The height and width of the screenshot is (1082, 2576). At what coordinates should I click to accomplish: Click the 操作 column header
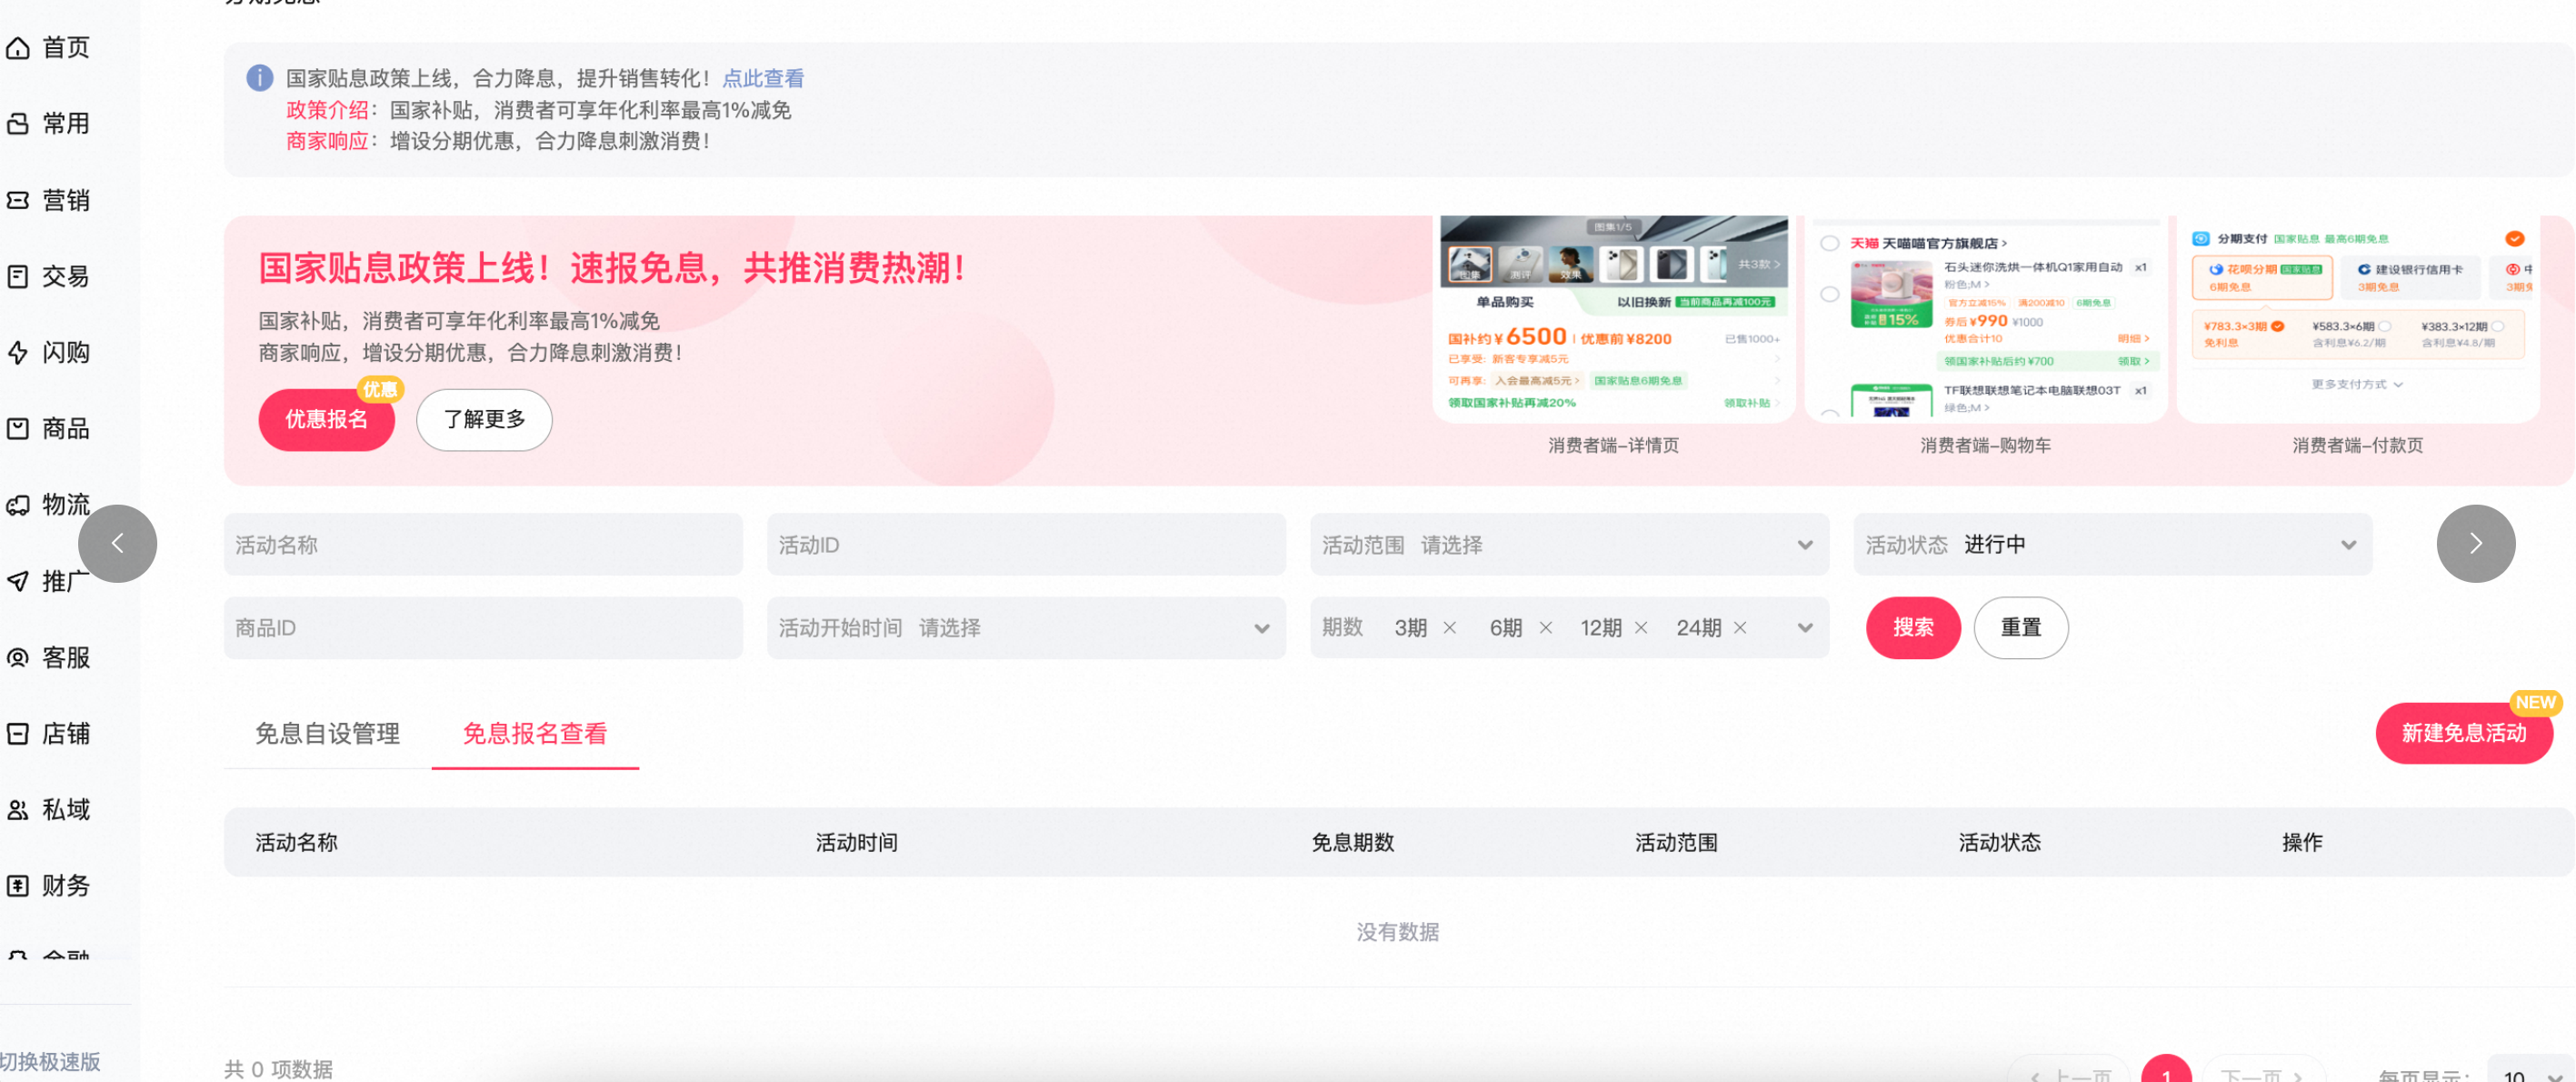(x=2302, y=843)
